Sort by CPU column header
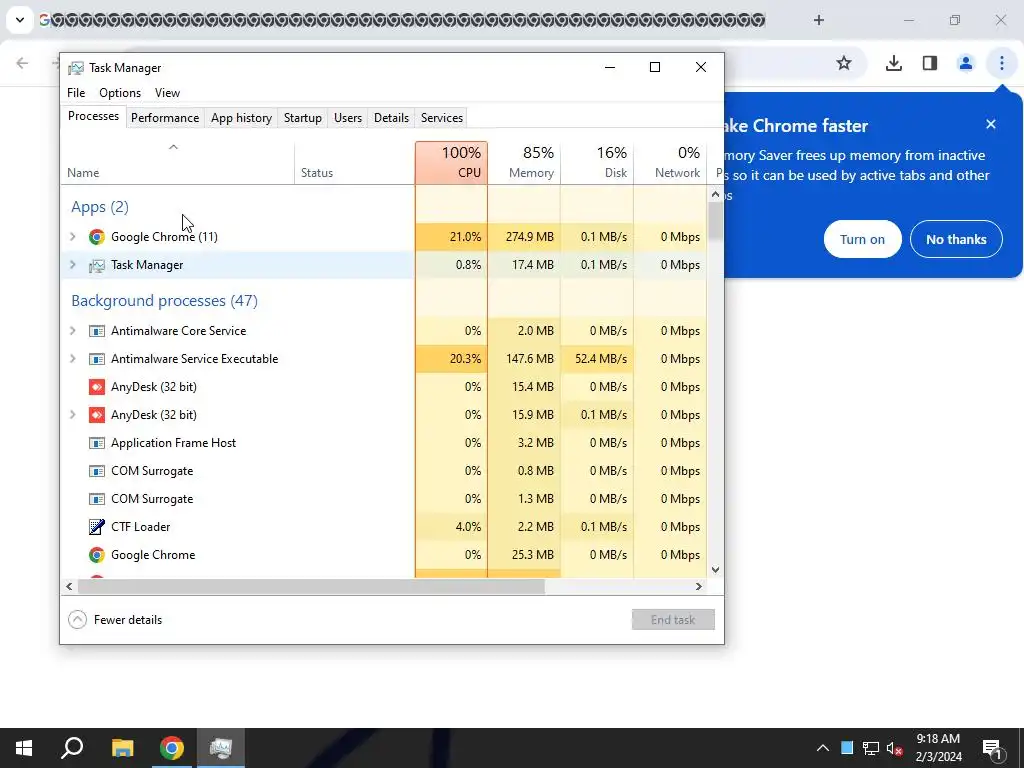The width and height of the screenshot is (1024, 768). pyautogui.click(x=451, y=163)
